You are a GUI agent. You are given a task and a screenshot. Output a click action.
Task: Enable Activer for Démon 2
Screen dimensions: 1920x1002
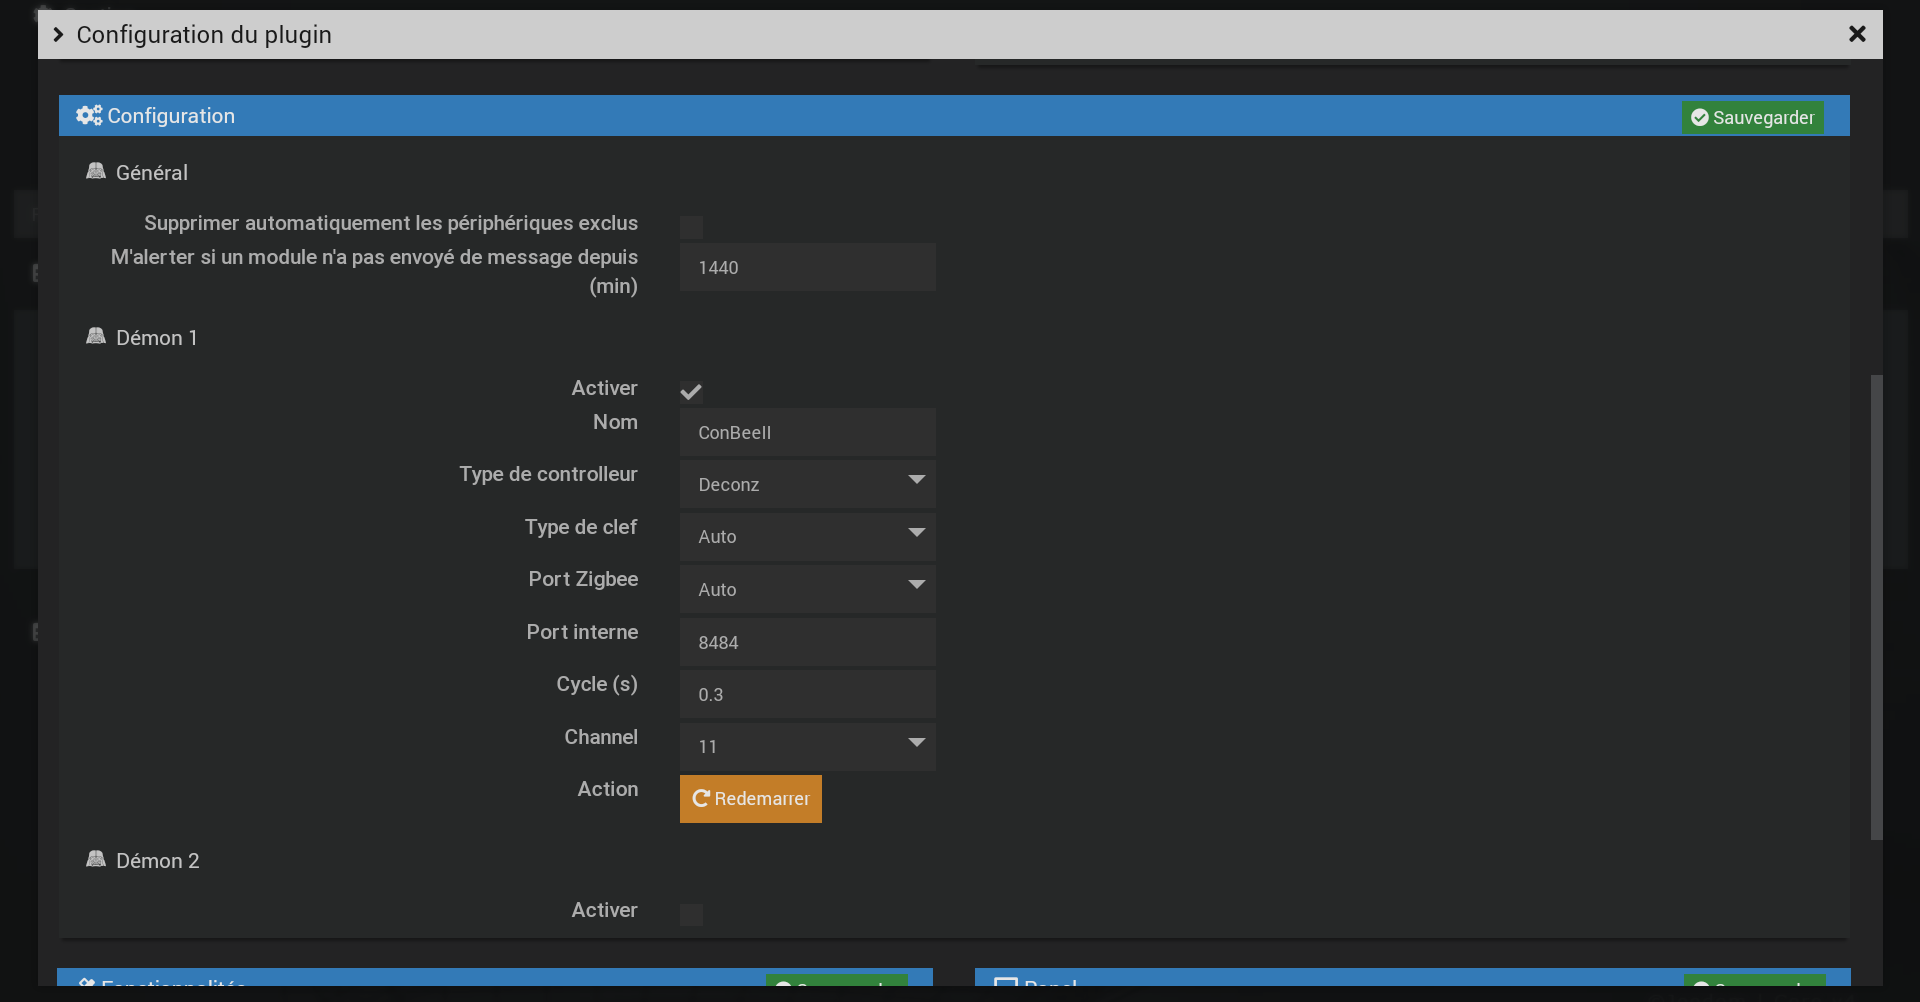pyautogui.click(x=691, y=915)
